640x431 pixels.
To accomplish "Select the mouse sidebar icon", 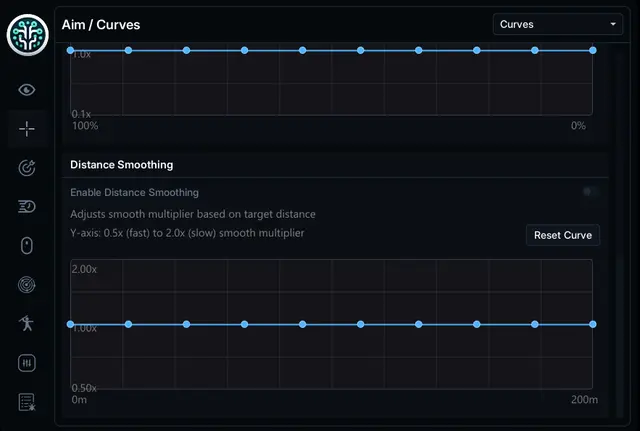I will click(27, 246).
